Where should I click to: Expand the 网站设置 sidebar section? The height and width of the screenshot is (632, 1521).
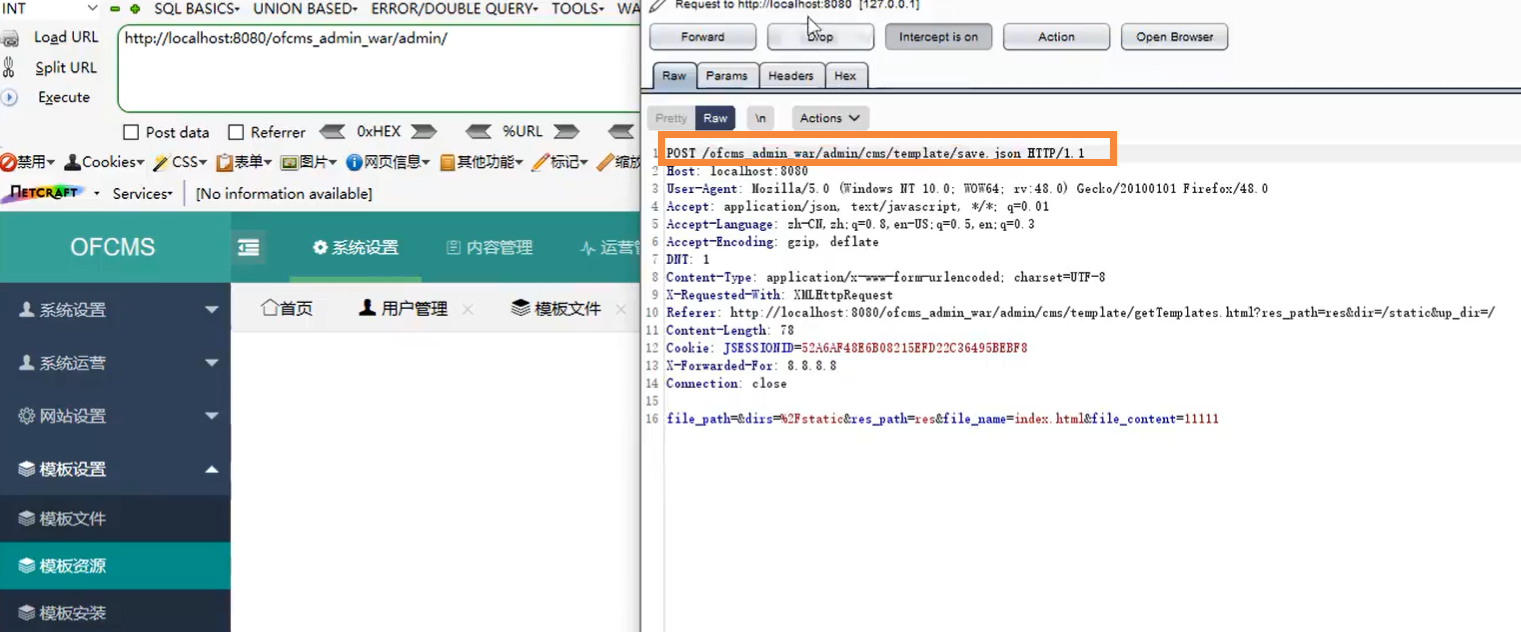click(115, 416)
